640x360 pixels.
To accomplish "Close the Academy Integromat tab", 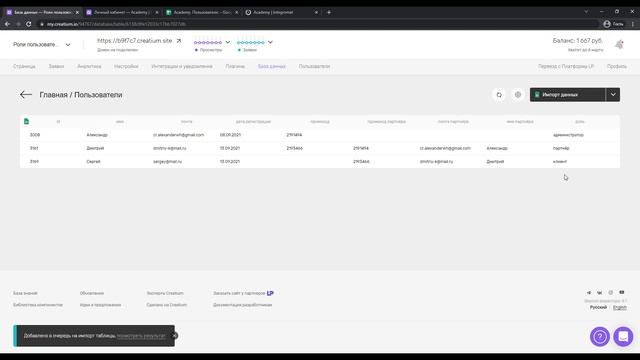I will pyautogui.click(x=316, y=12).
